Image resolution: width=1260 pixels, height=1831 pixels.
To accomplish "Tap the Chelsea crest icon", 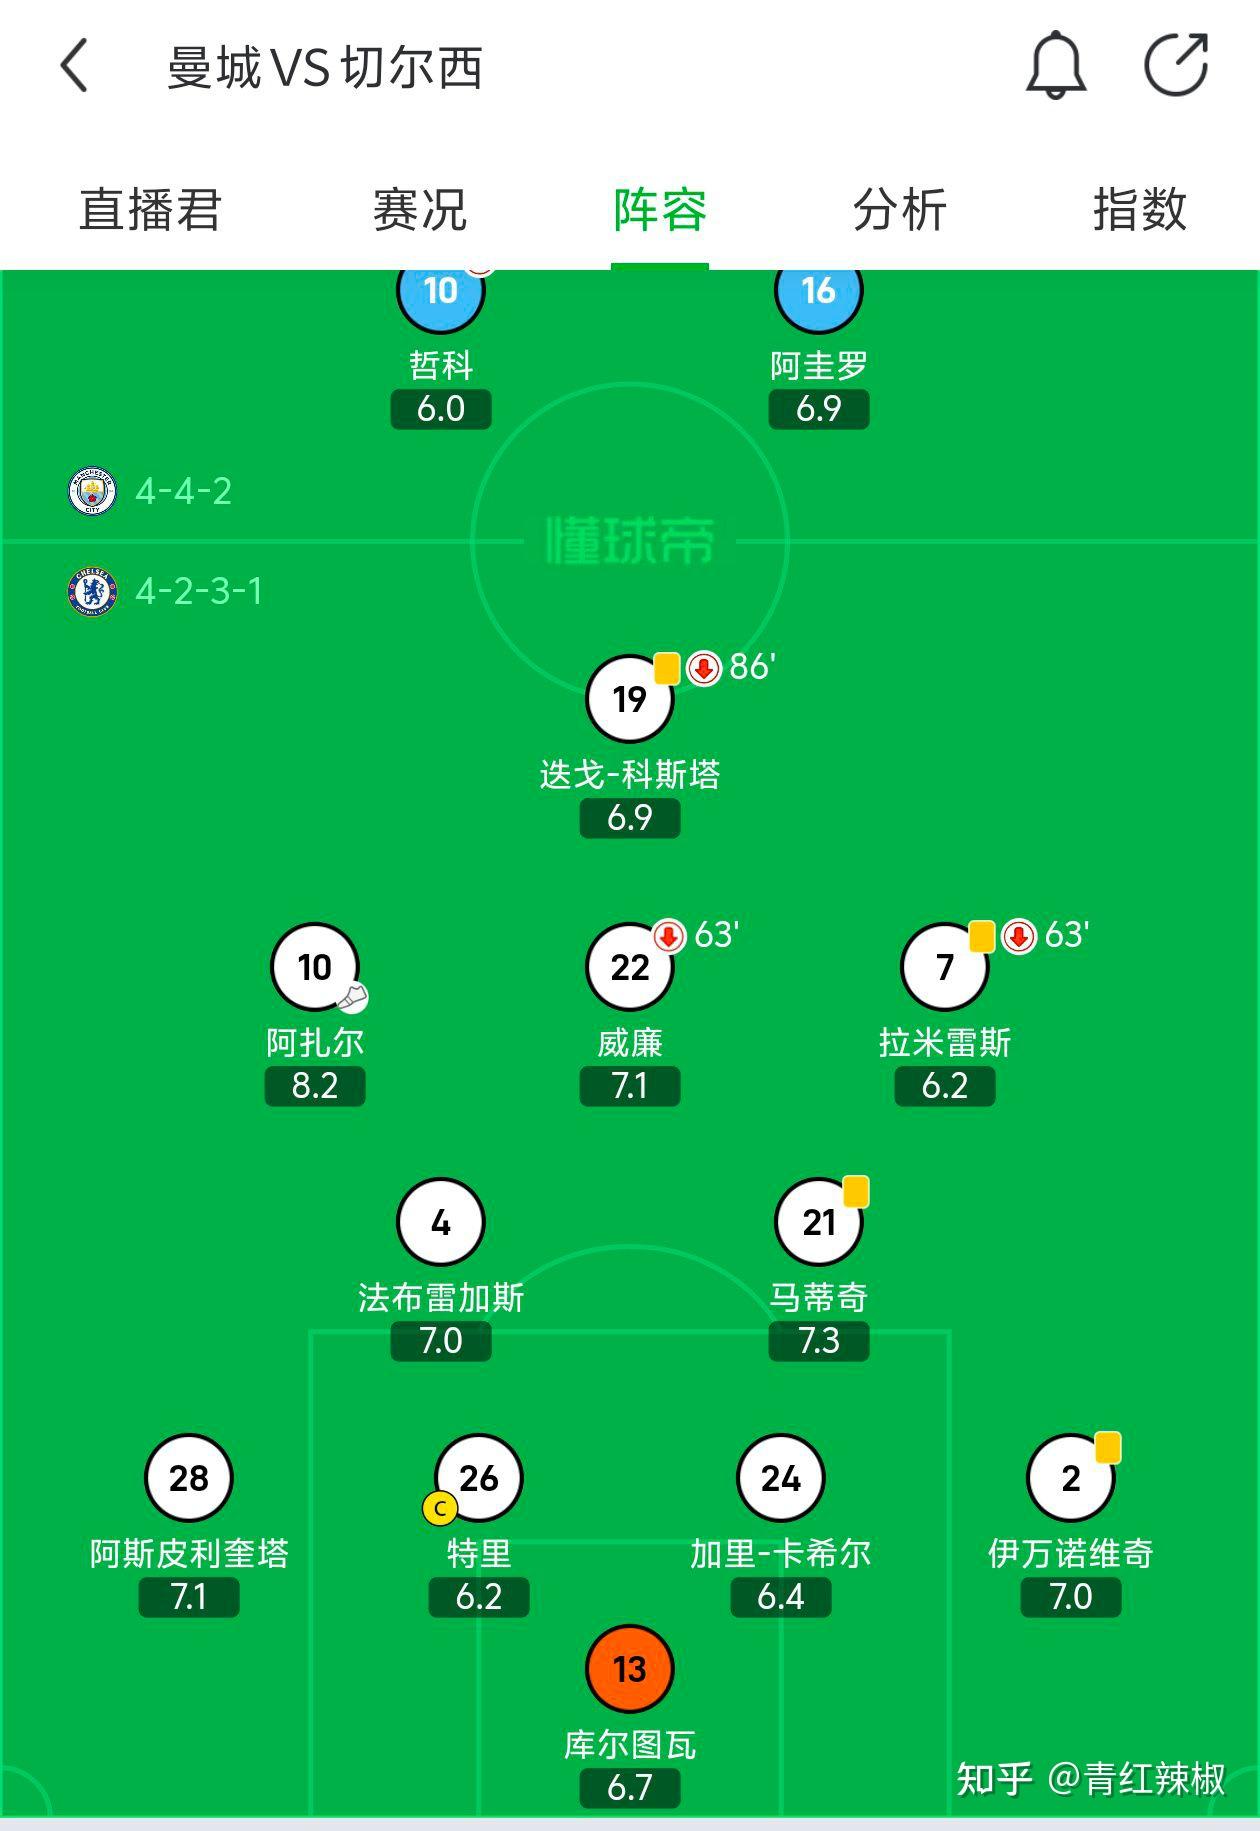I will 92,591.
